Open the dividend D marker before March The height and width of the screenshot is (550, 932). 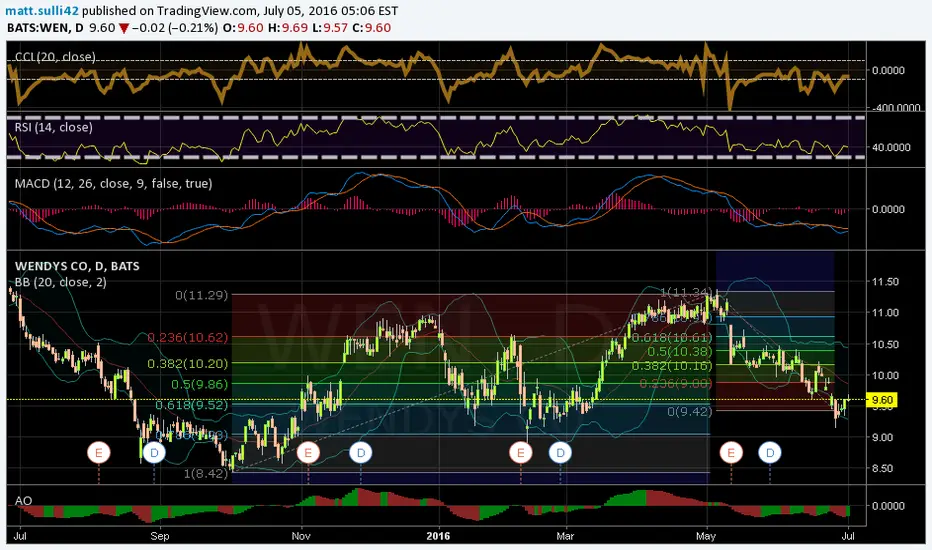pyautogui.click(x=560, y=453)
